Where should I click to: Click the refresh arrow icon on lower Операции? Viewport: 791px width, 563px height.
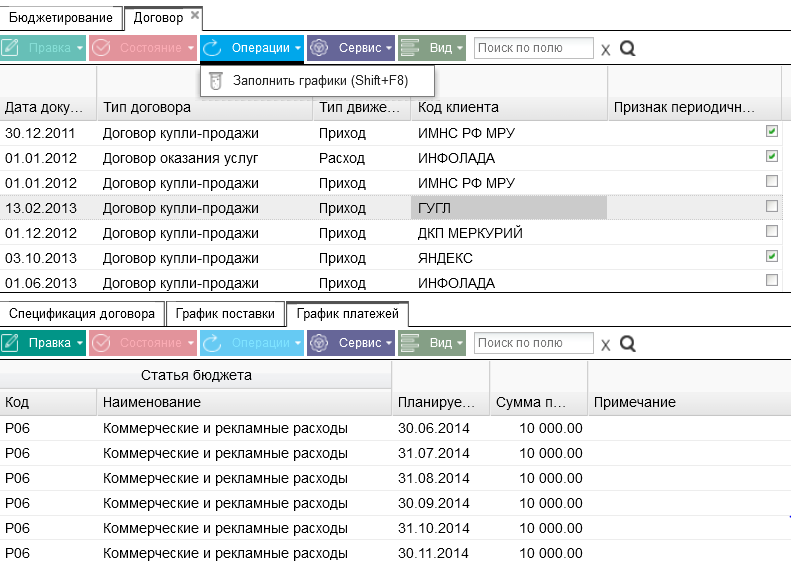212,343
